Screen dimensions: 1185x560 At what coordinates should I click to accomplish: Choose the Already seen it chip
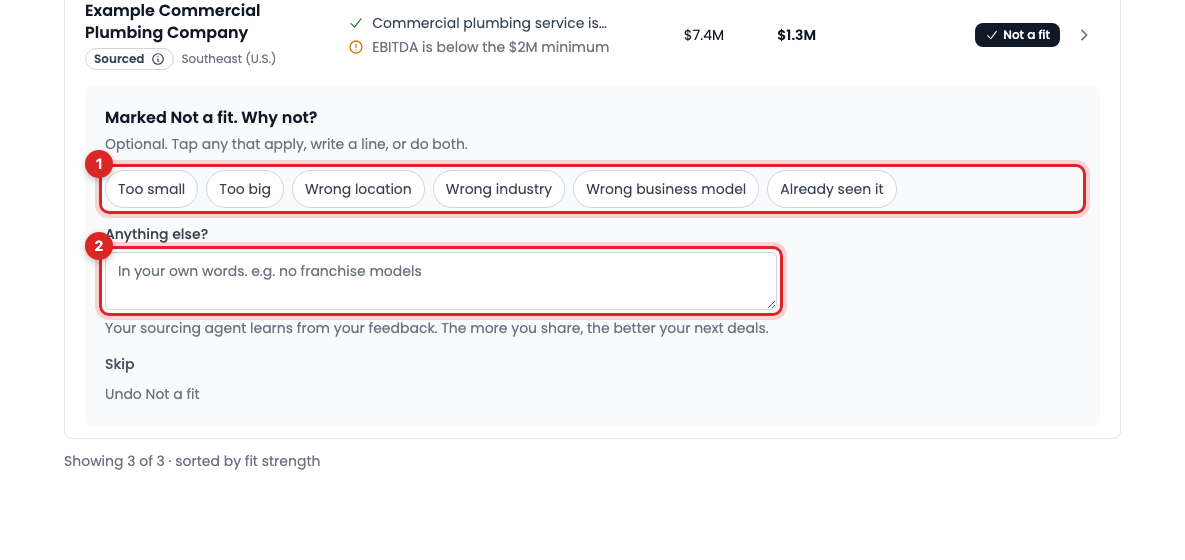tap(831, 189)
